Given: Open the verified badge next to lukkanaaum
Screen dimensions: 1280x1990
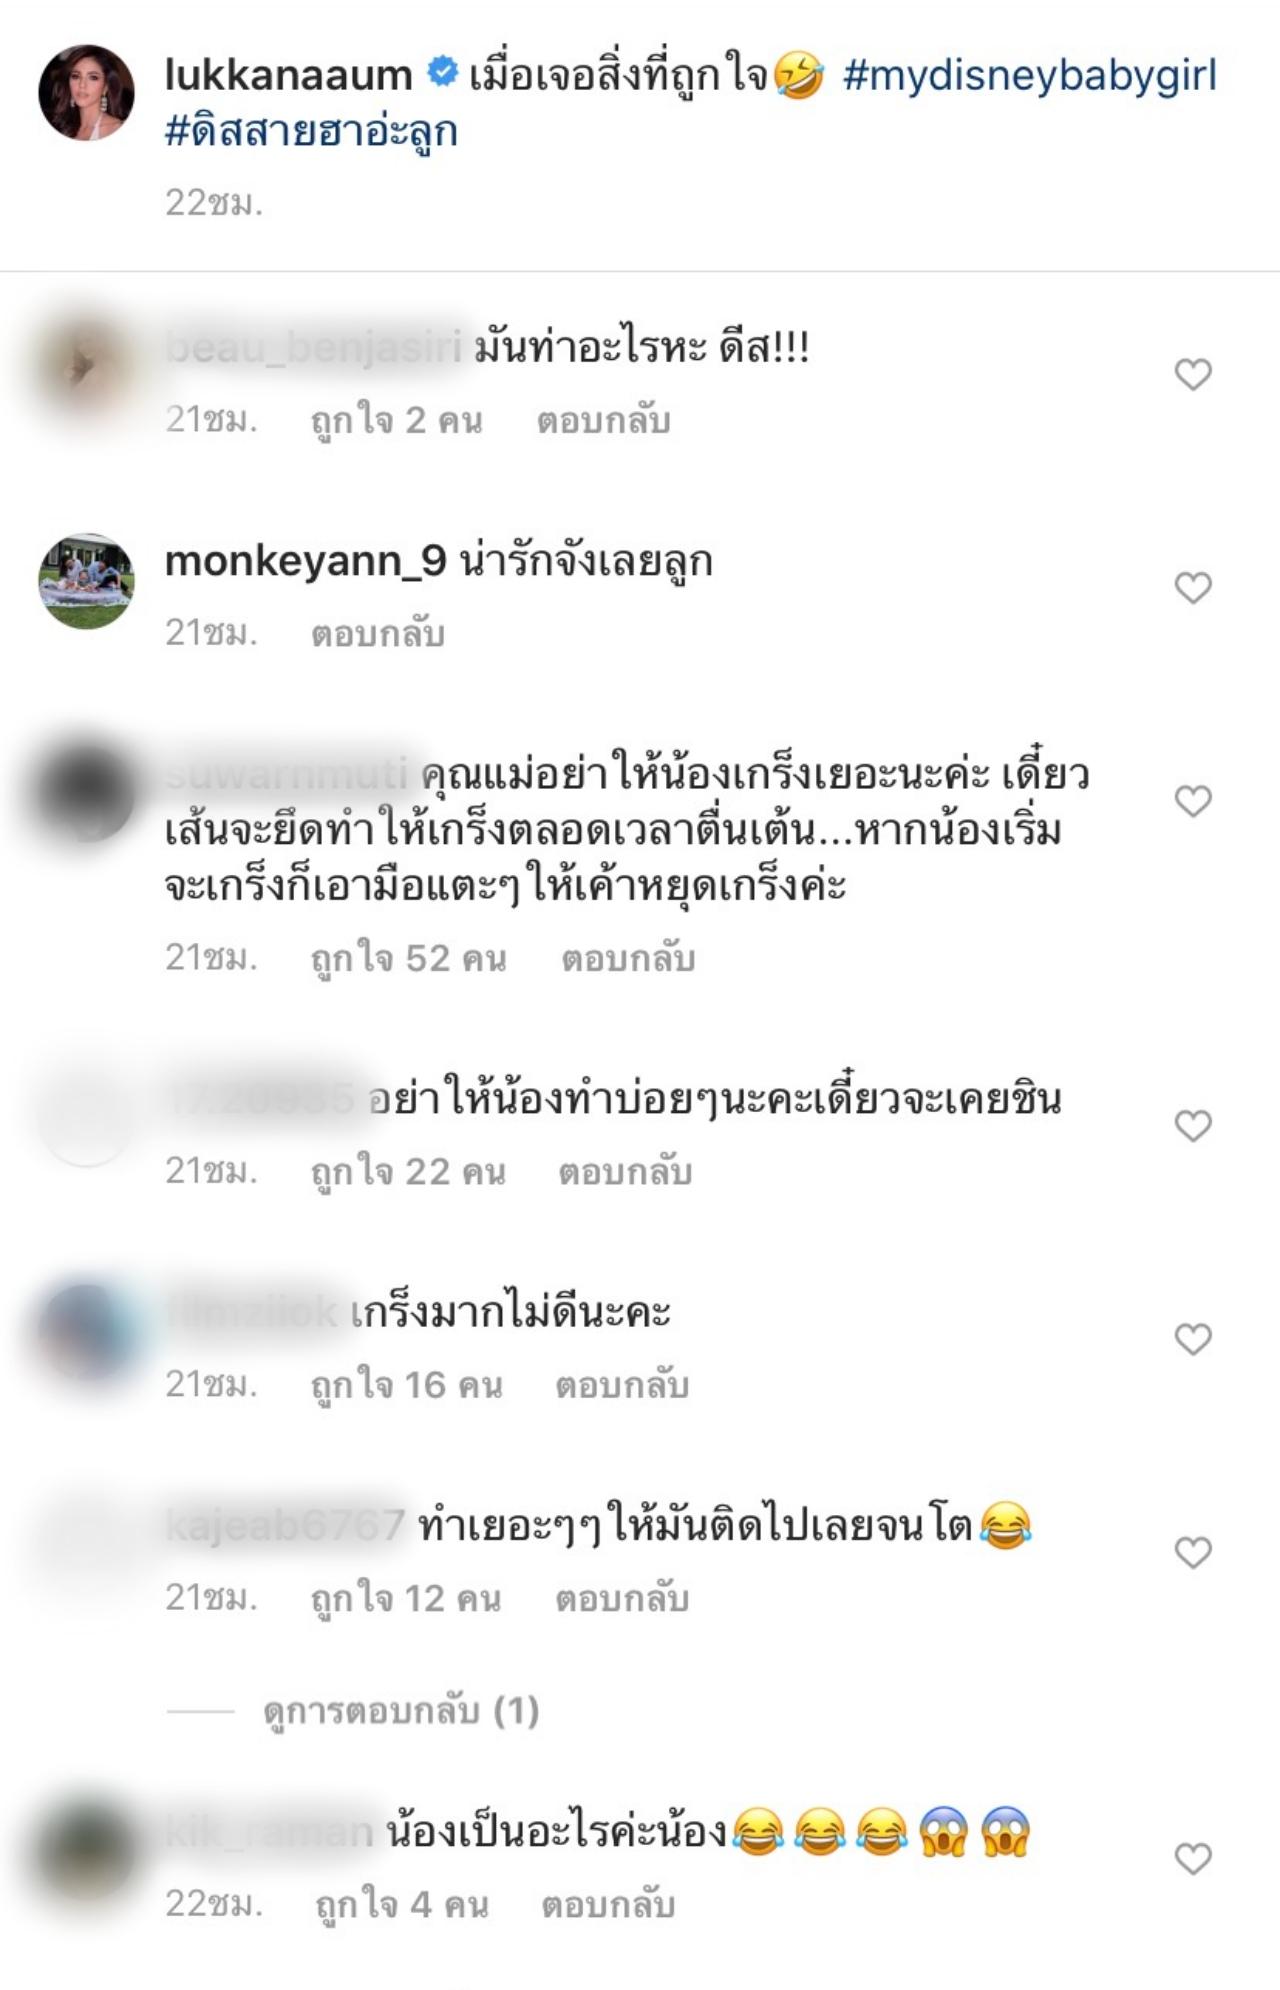Looking at the screenshot, I should point(442,73).
